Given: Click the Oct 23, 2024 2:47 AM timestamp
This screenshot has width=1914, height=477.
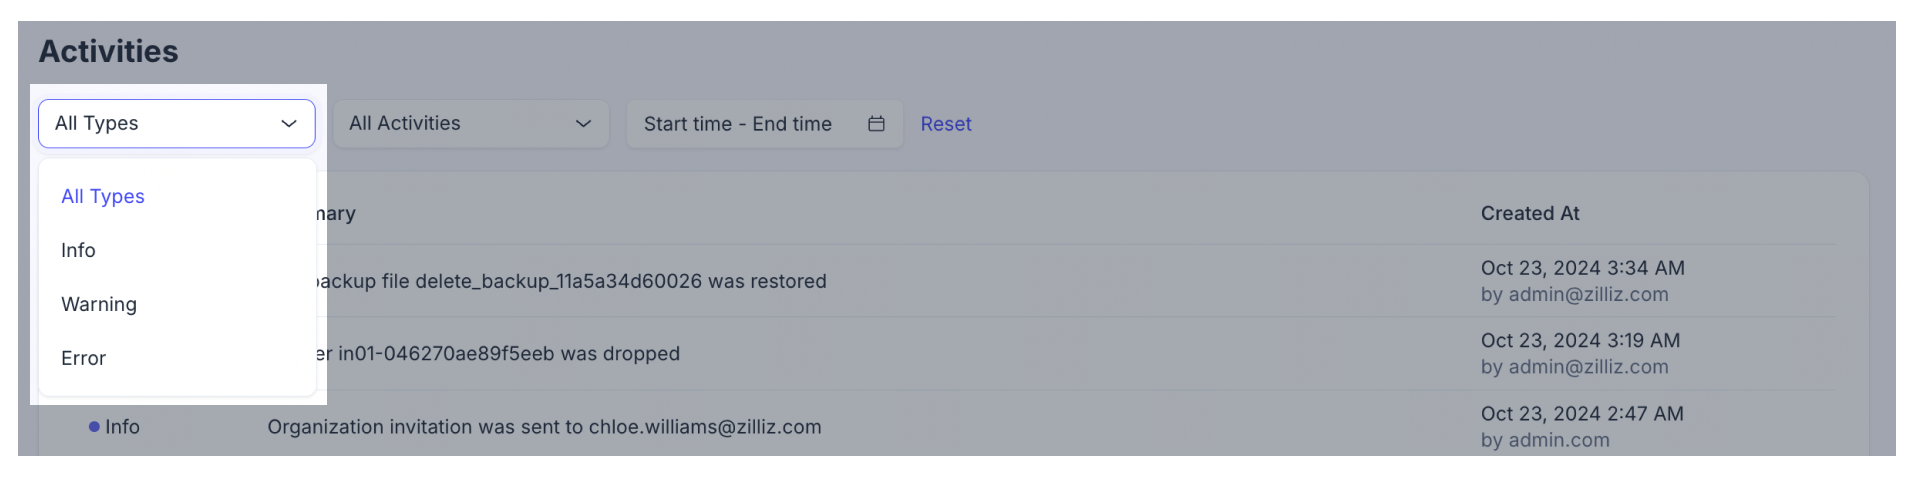Looking at the screenshot, I should (1582, 414).
